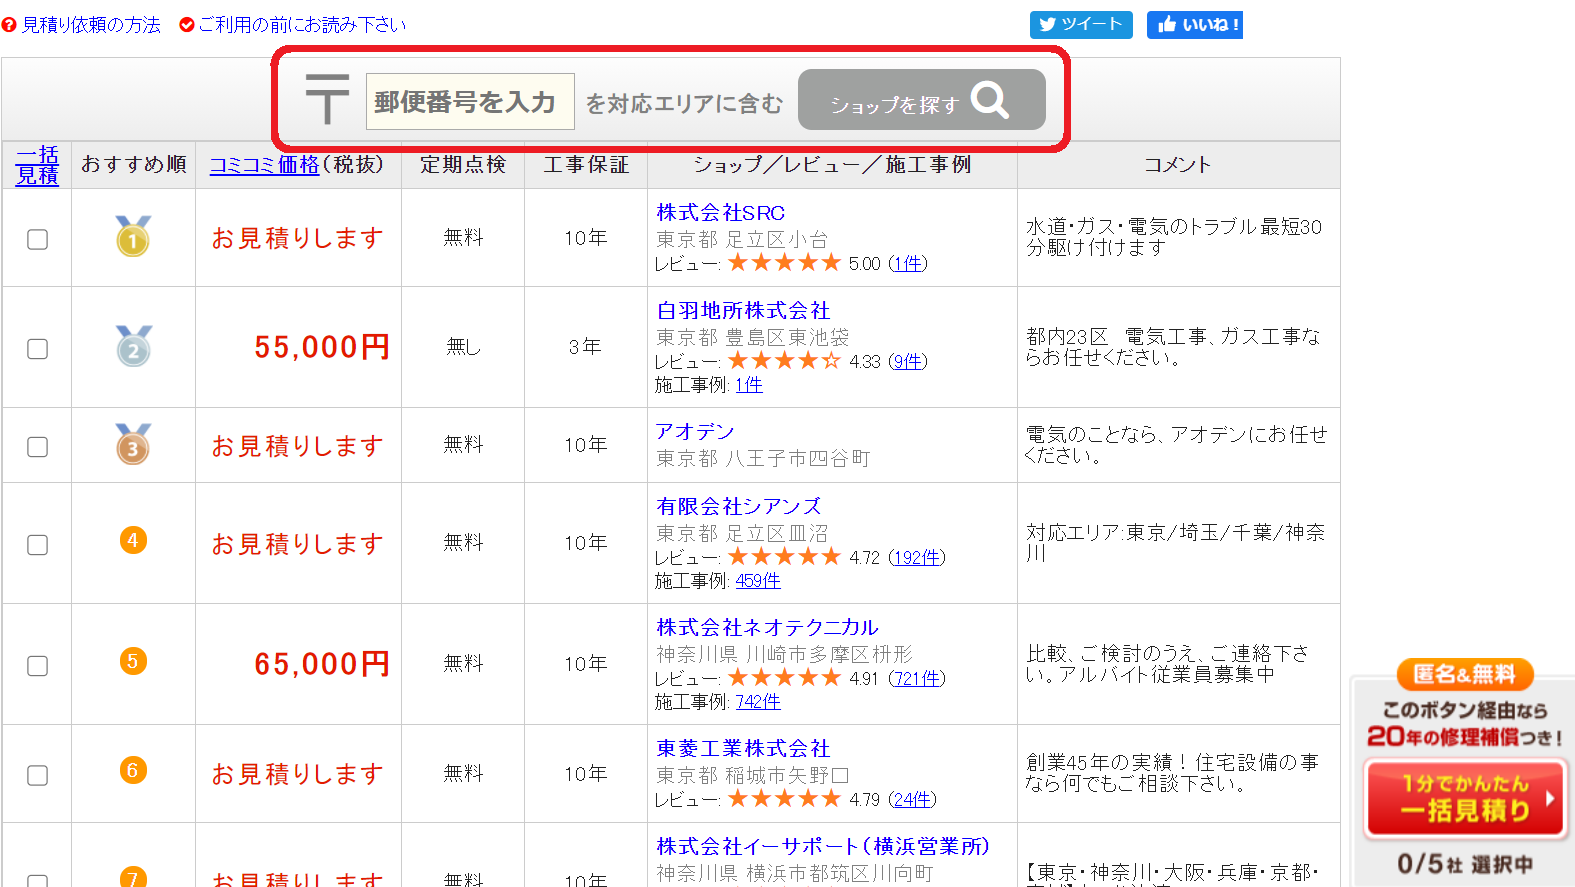Check the checkbox for 白羽地所株式会社
The width and height of the screenshot is (1575, 887).
tap(37, 348)
